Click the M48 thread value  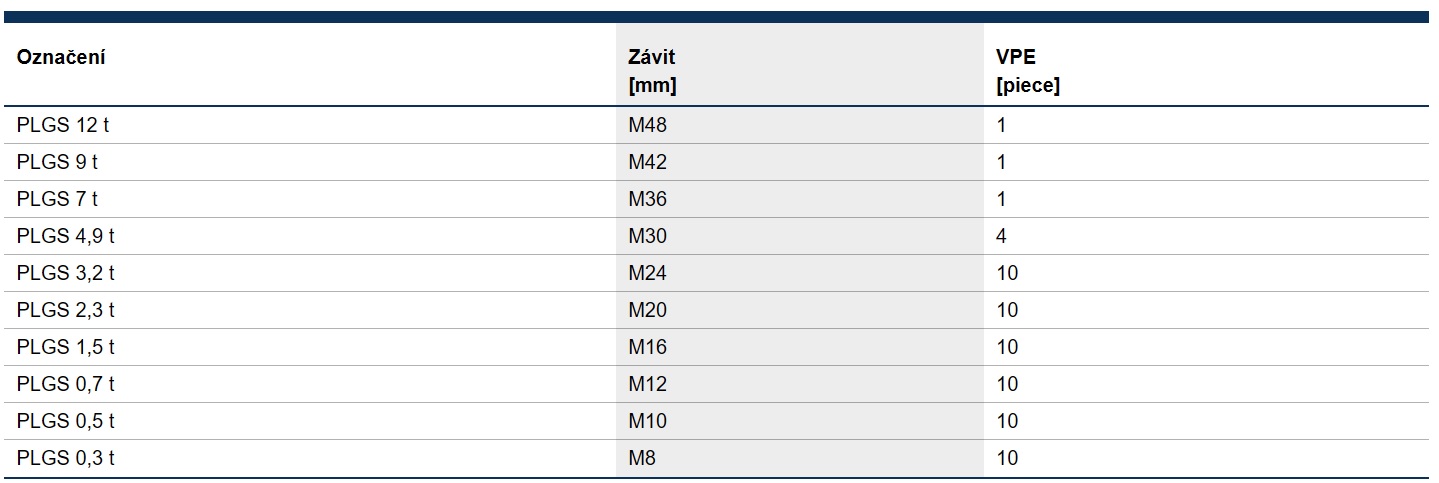[647, 125]
